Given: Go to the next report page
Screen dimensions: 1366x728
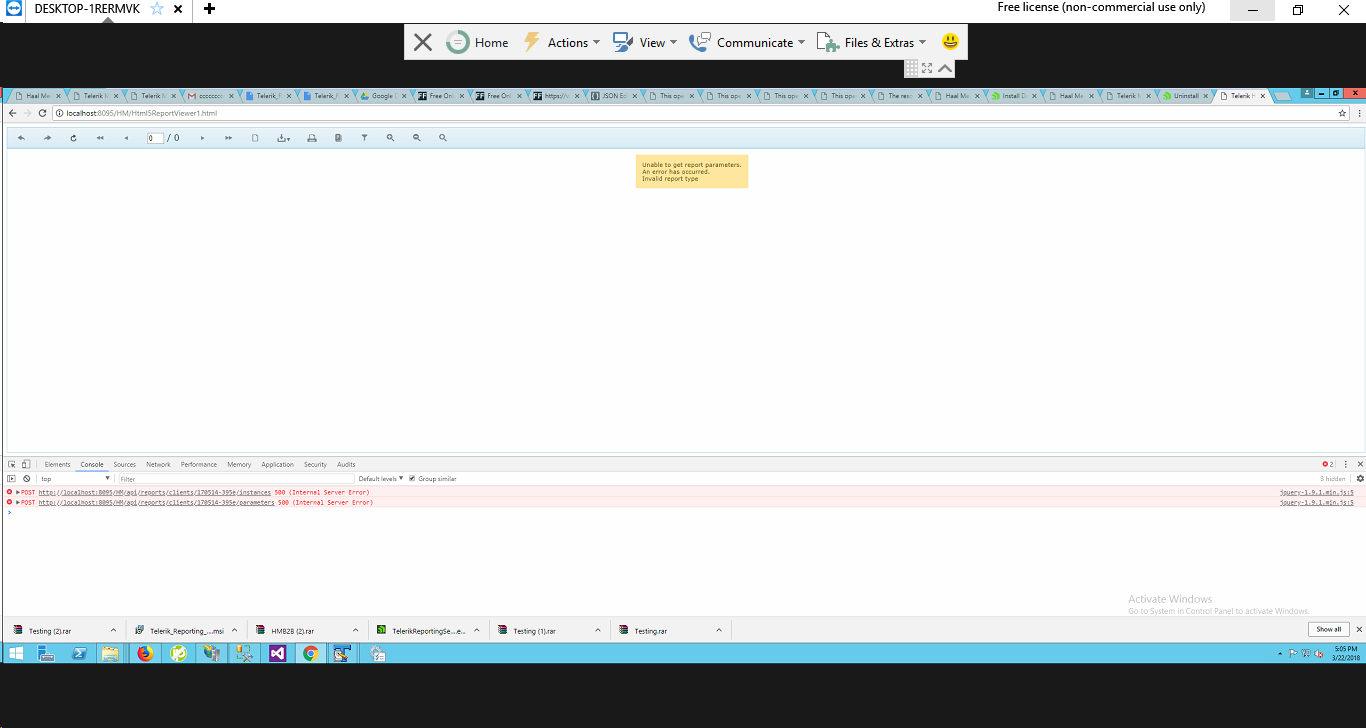Looking at the screenshot, I should [202, 138].
